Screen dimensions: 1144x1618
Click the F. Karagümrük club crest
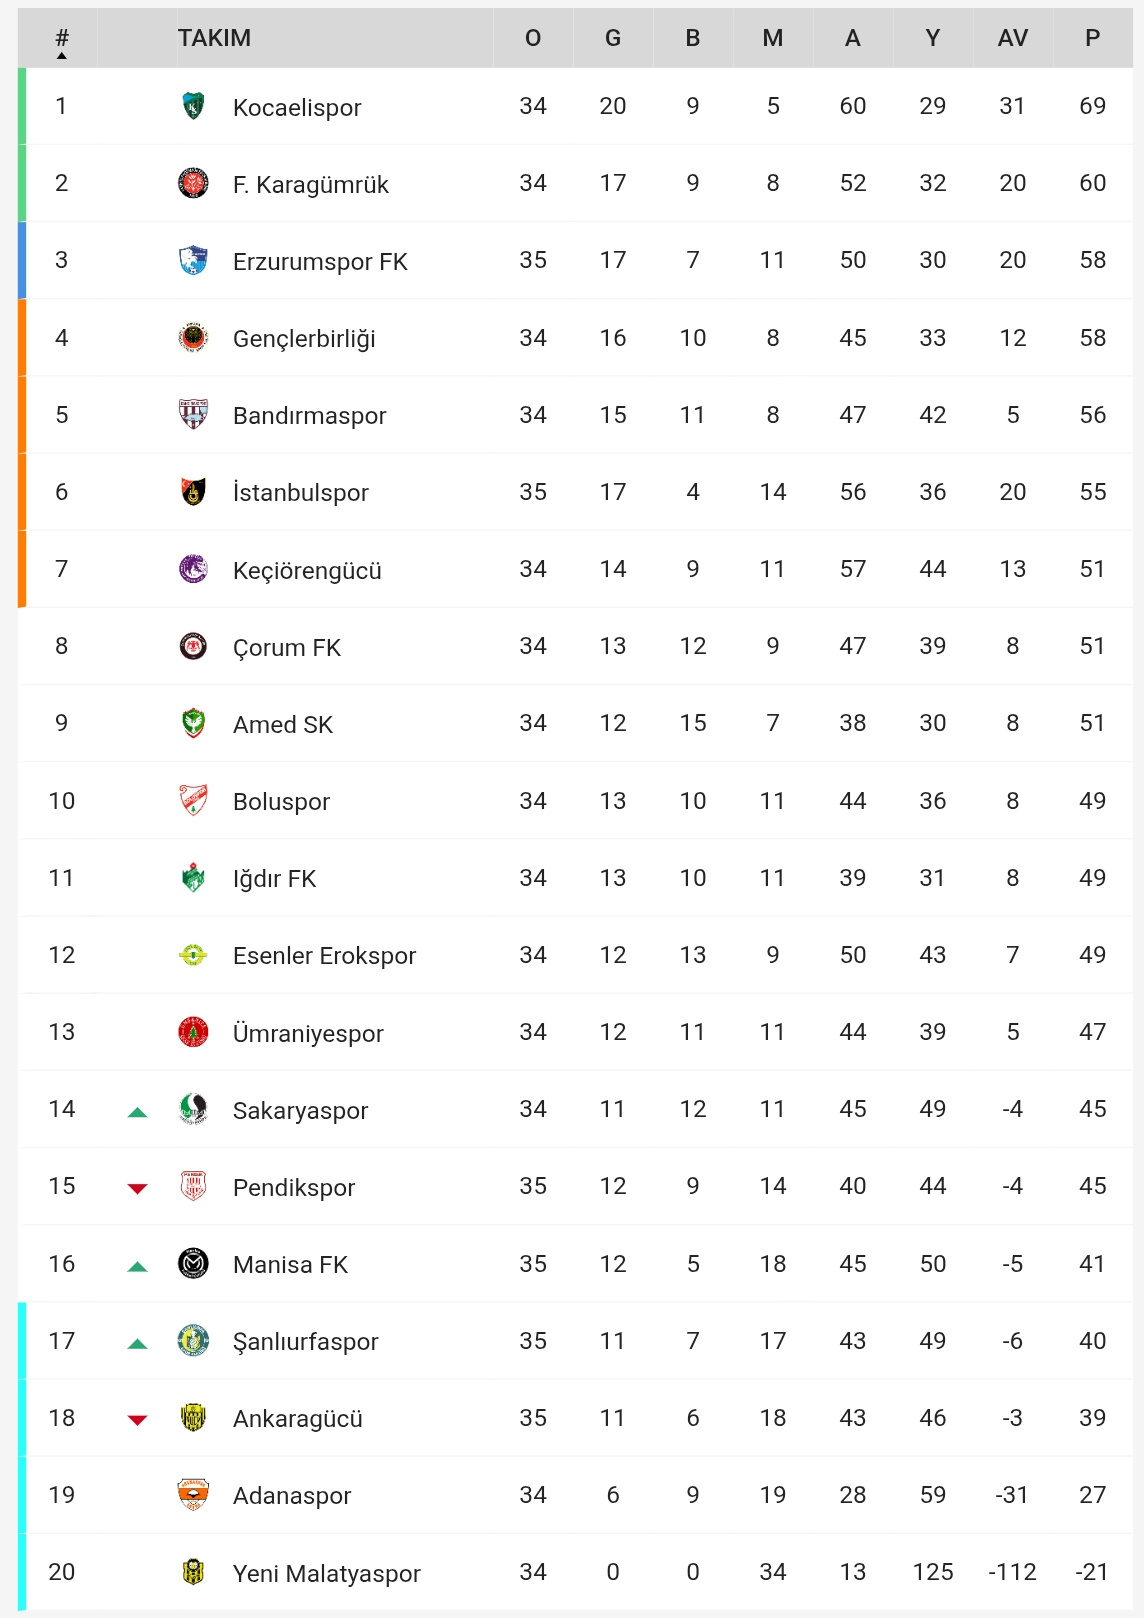tap(193, 183)
